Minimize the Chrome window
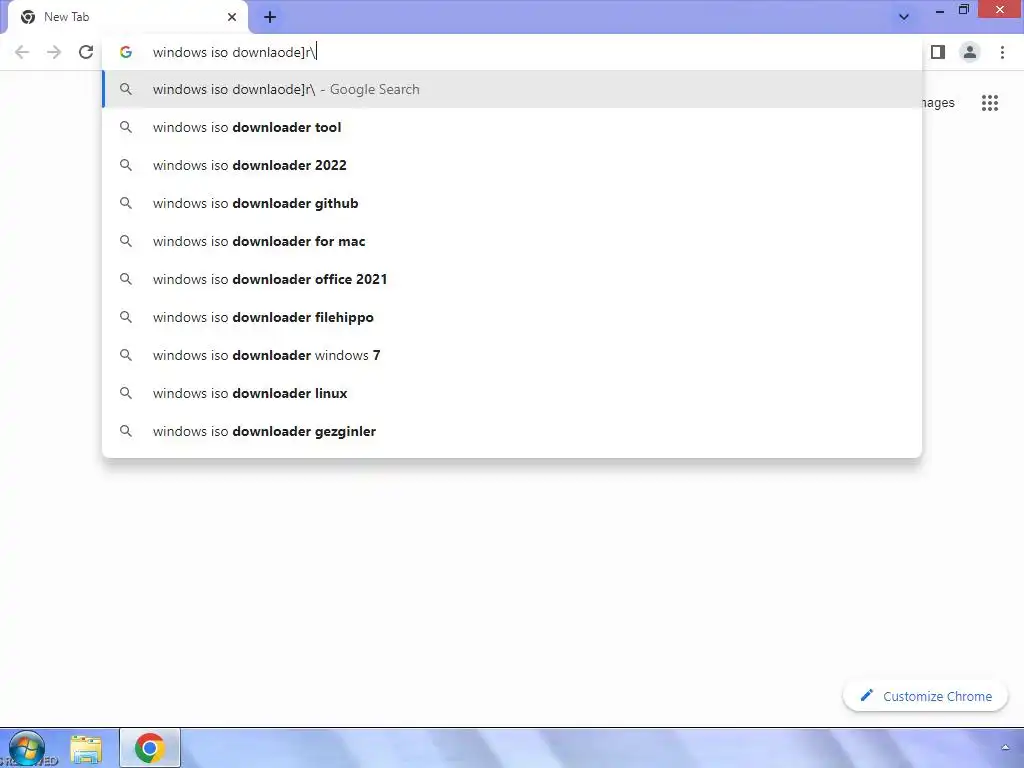 click(940, 10)
